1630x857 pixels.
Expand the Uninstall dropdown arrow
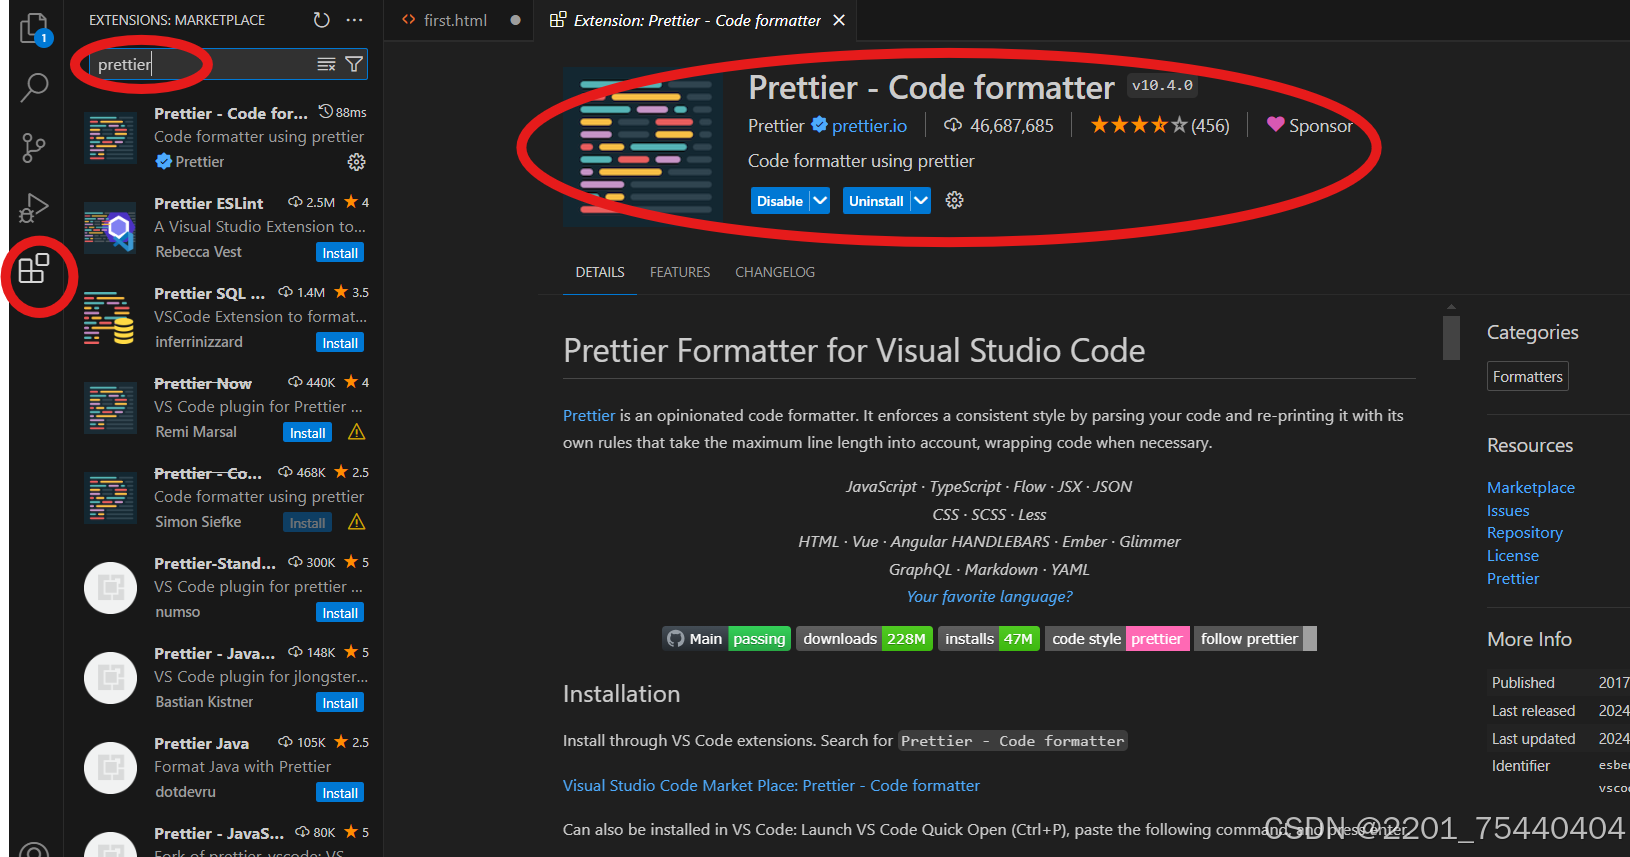(921, 201)
